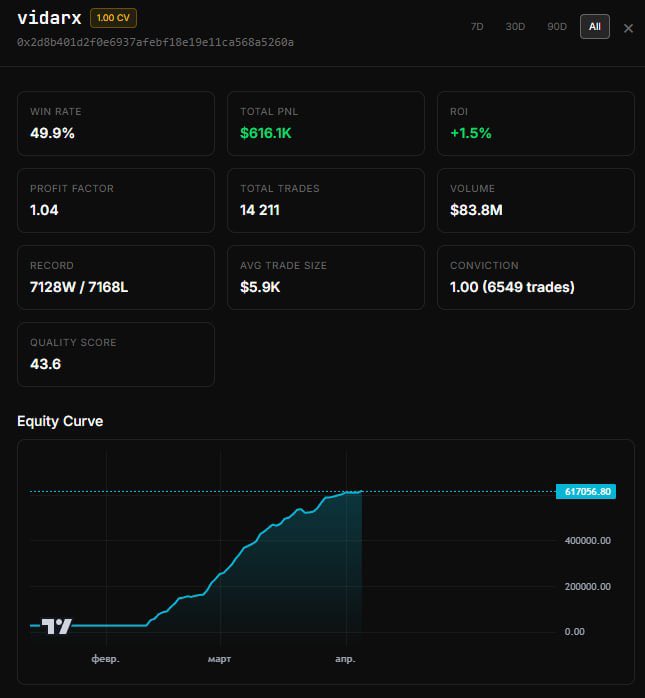Viewport: 645px width, 698px height.
Task: Click the vidarx trader name
Action: point(49,18)
